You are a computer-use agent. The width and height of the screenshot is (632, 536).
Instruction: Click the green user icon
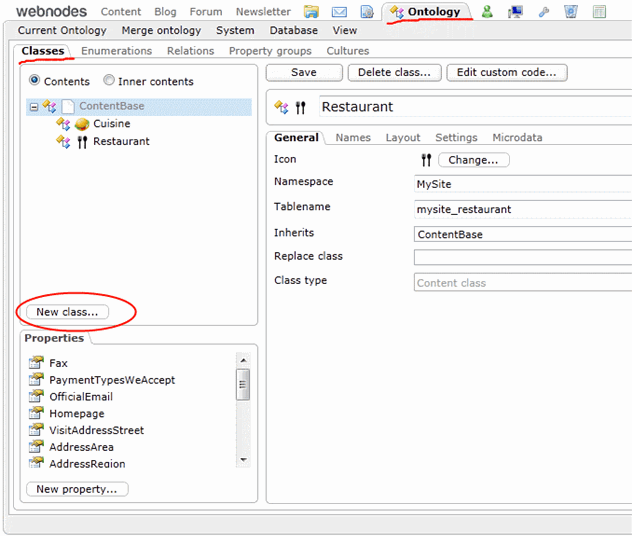pyautogui.click(x=487, y=12)
